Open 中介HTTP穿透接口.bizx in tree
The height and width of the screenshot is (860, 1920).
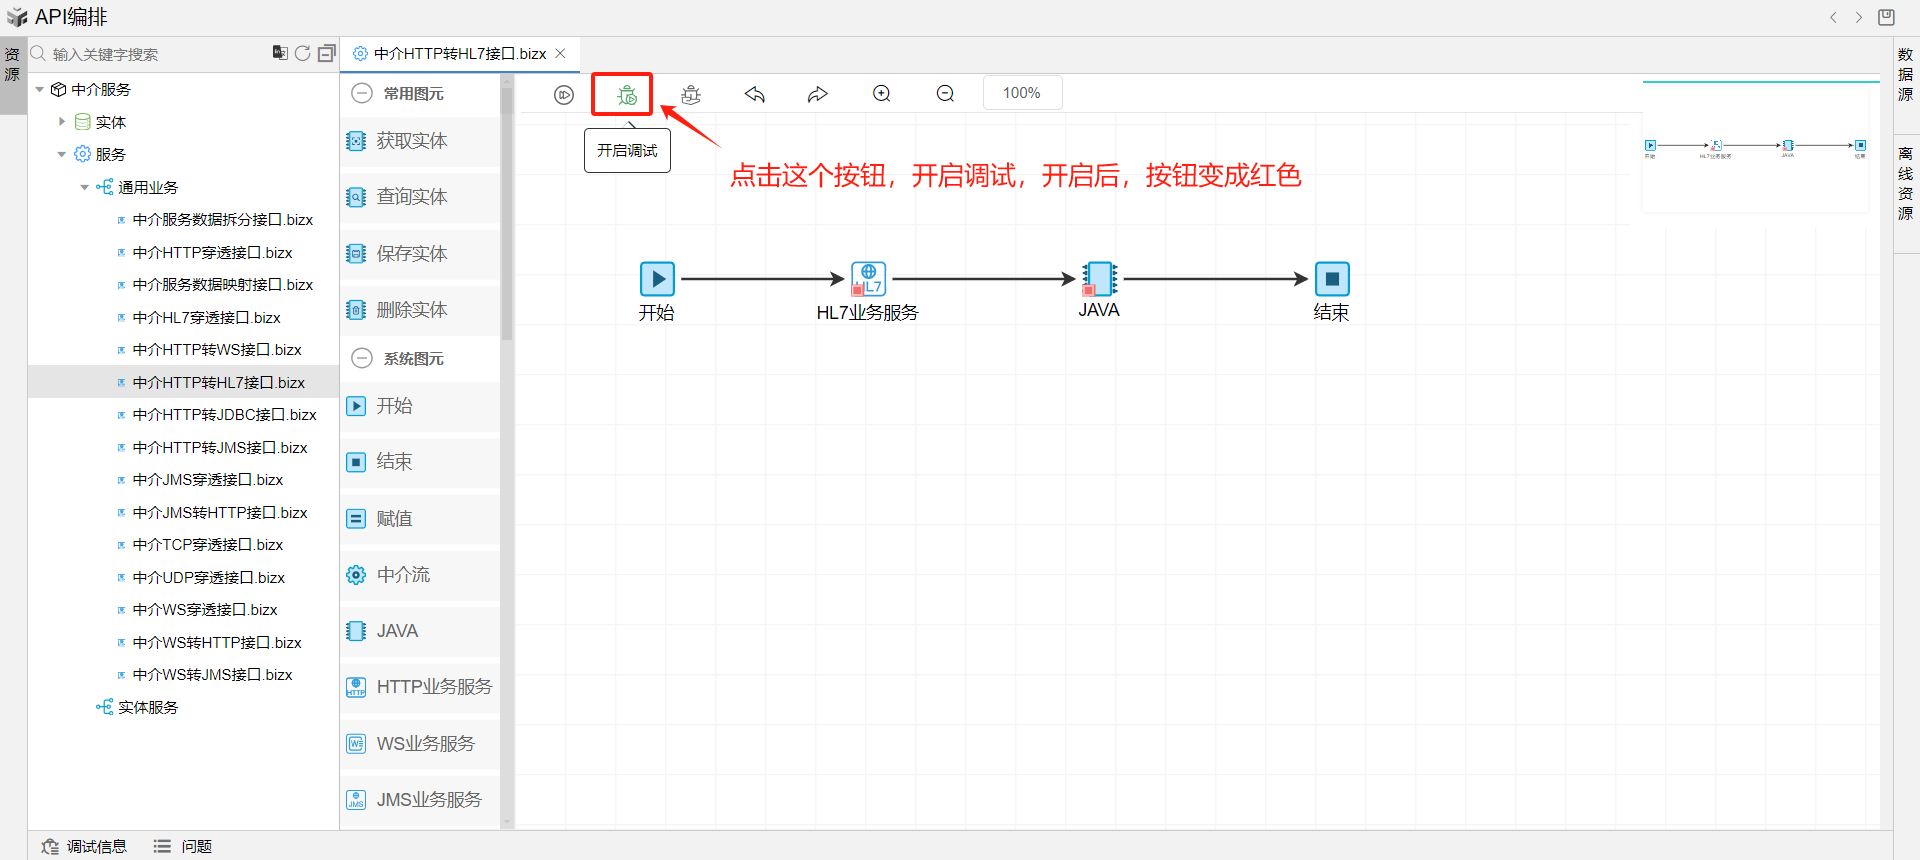(212, 253)
